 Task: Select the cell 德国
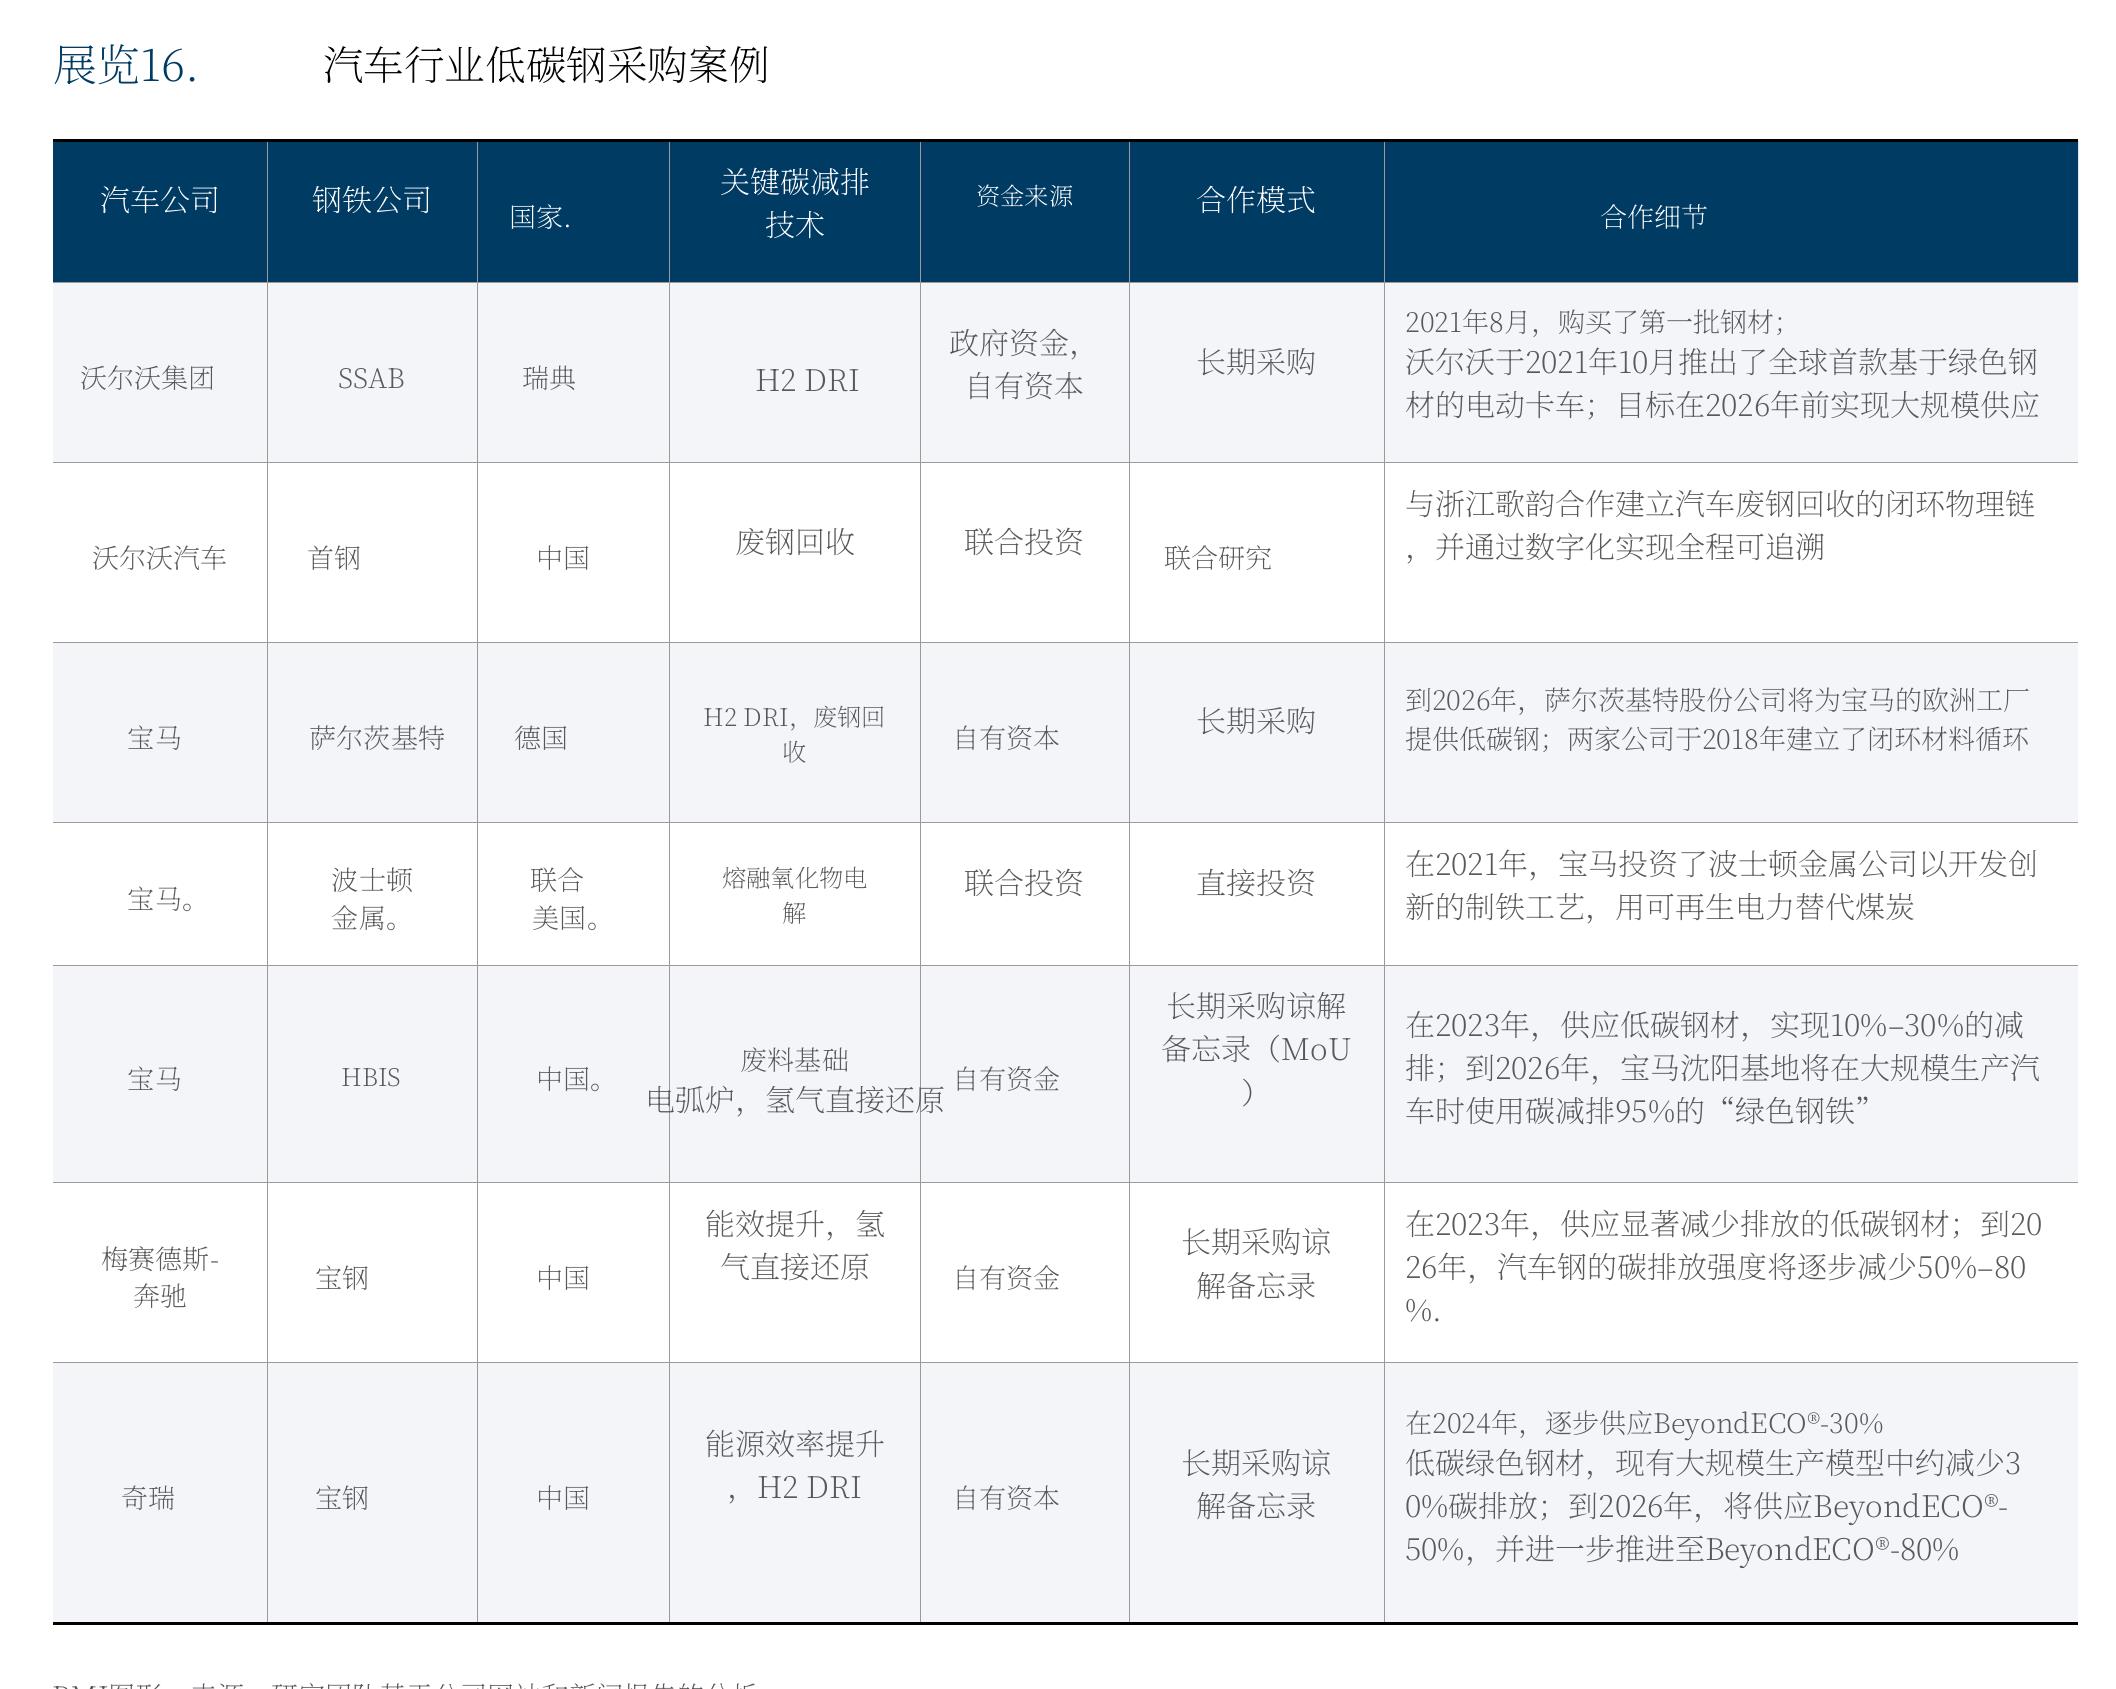(541, 738)
